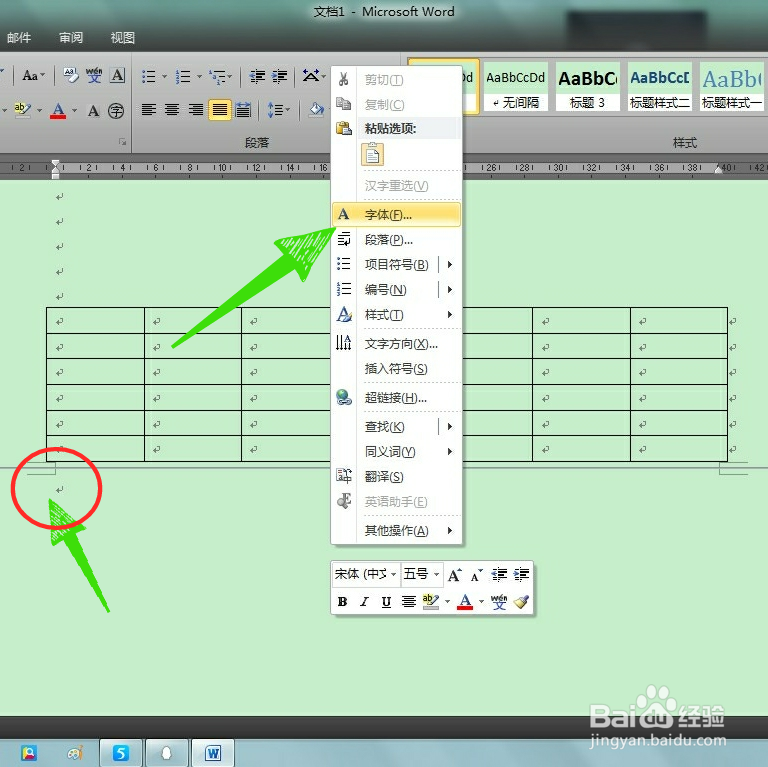
Task: Expand 项目符号(B) submenu arrow
Action: point(450,264)
